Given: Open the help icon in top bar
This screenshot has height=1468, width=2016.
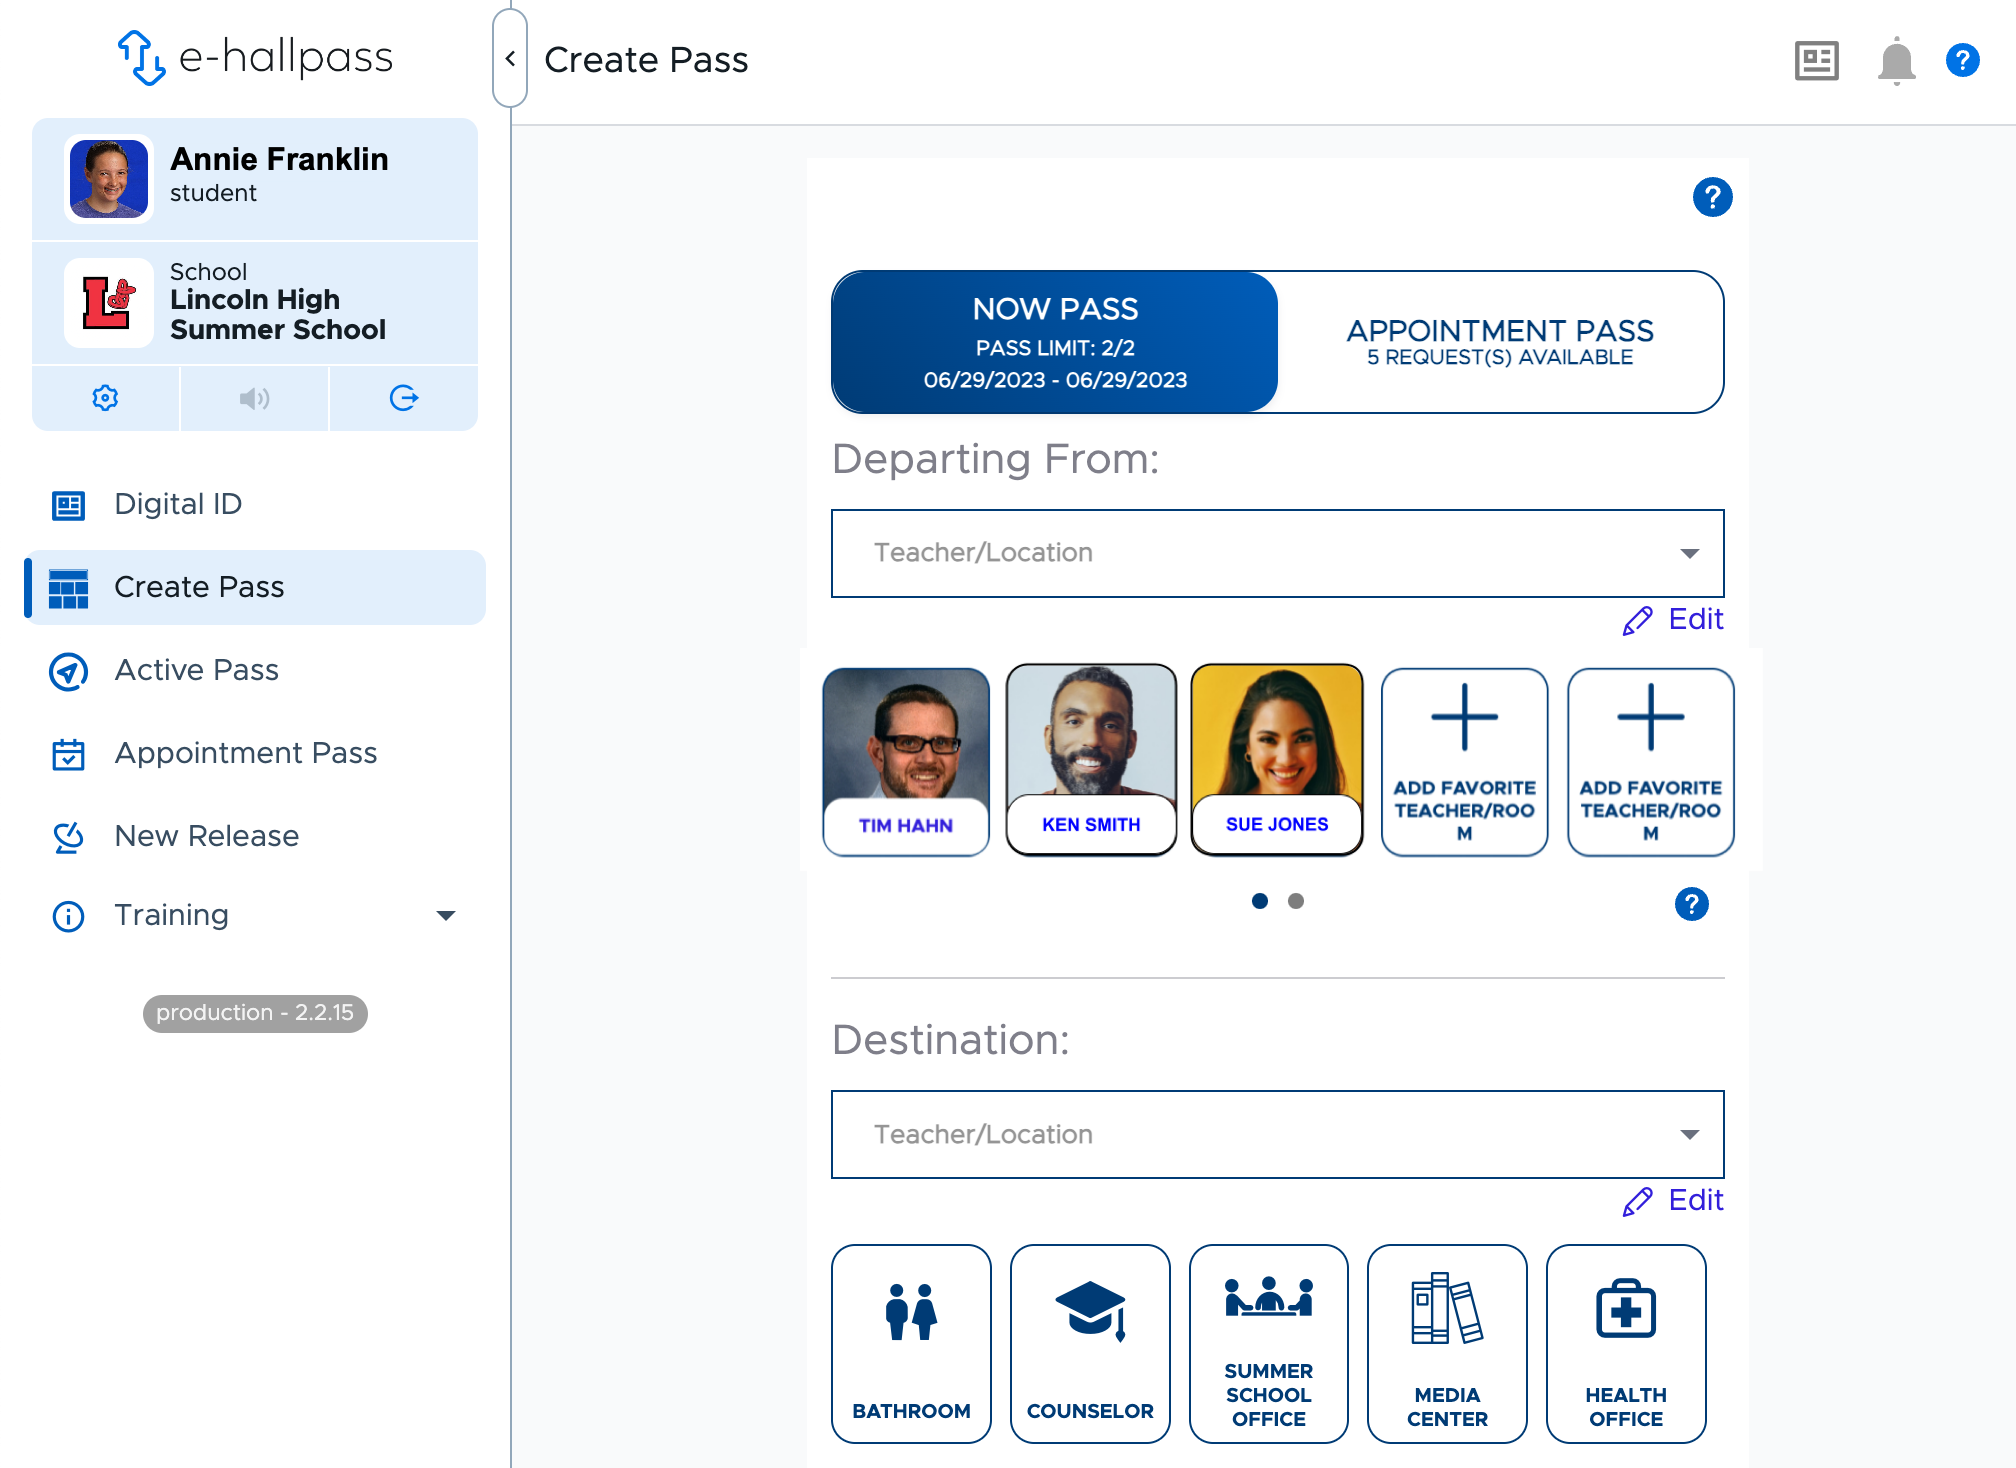Looking at the screenshot, I should point(1962,61).
